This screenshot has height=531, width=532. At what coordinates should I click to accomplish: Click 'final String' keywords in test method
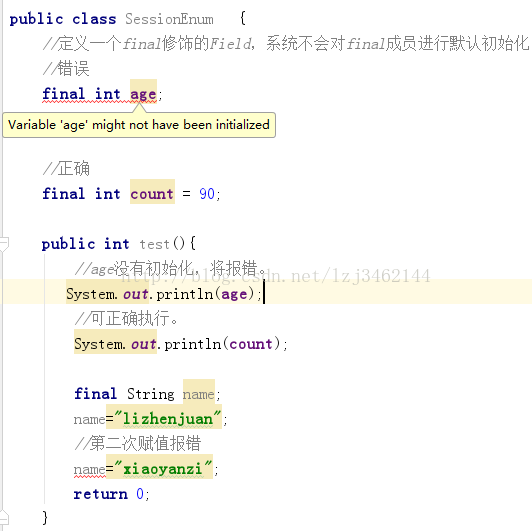[124, 394]
